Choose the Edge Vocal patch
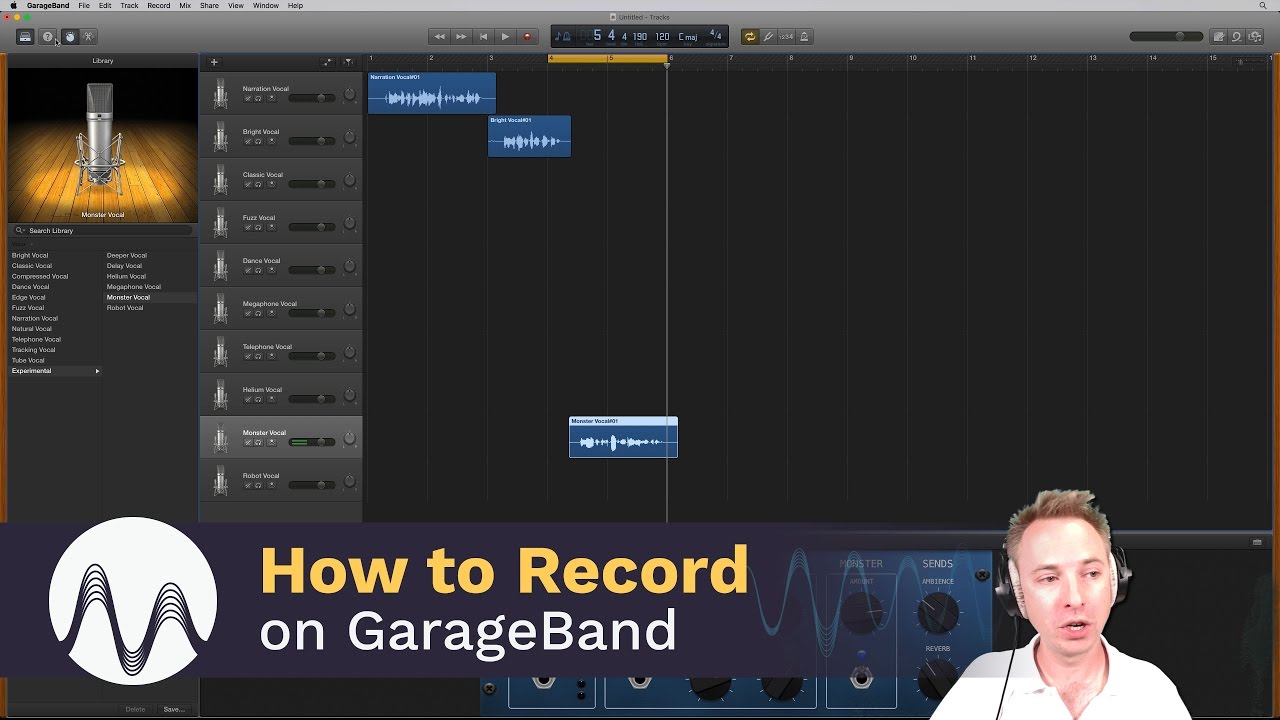This screenshot has height=720, width=1280. click(x=28, y=297)
